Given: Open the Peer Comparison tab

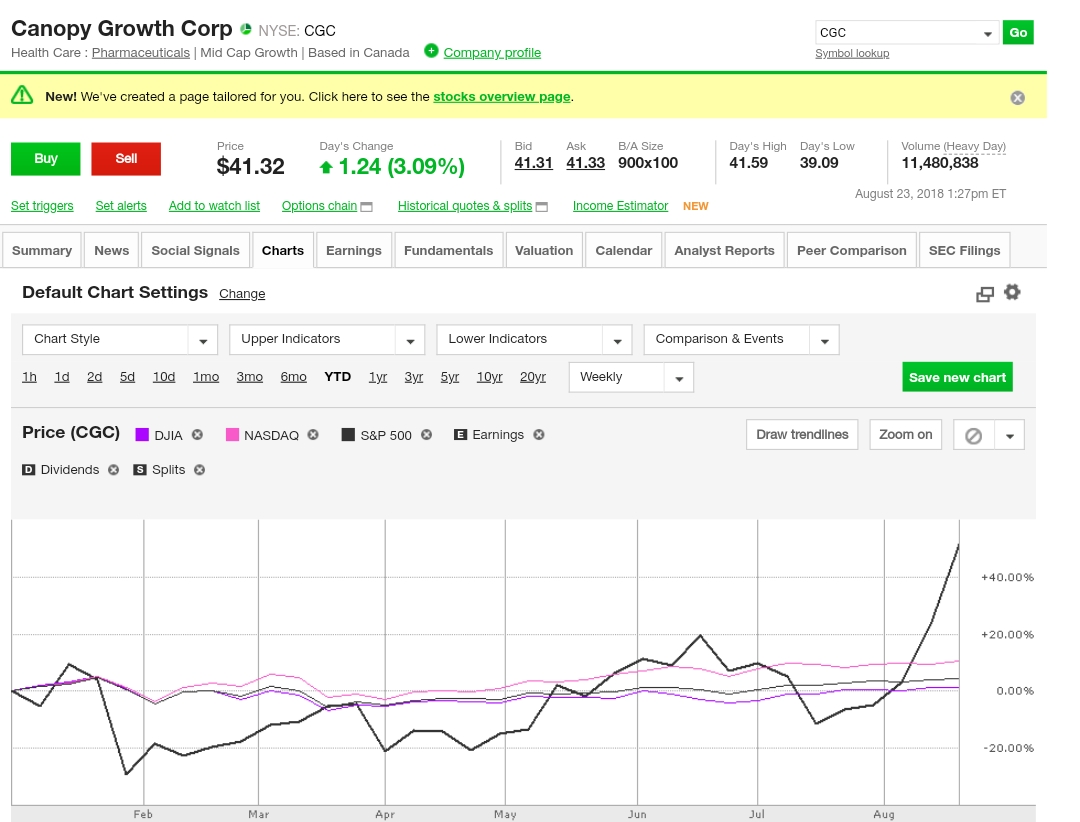Looking at the screenshot, I should 852,250.
